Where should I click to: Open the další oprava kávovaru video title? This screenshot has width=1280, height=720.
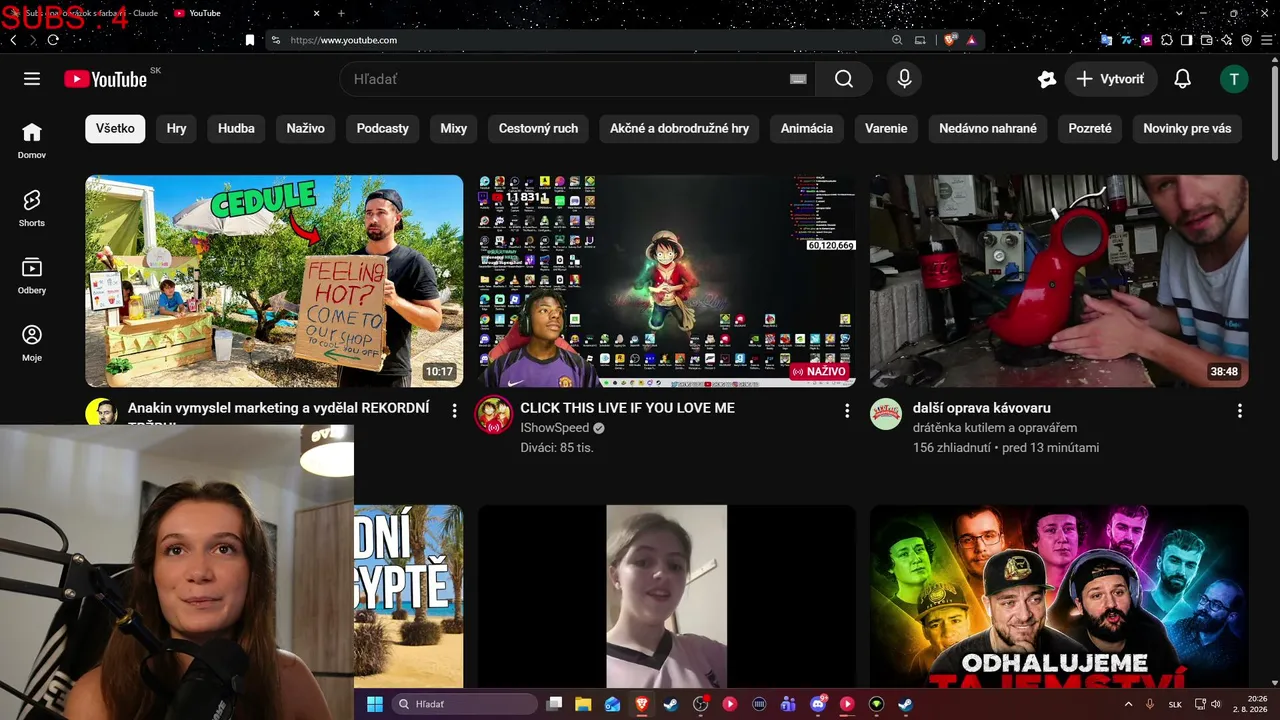point(981,408)
